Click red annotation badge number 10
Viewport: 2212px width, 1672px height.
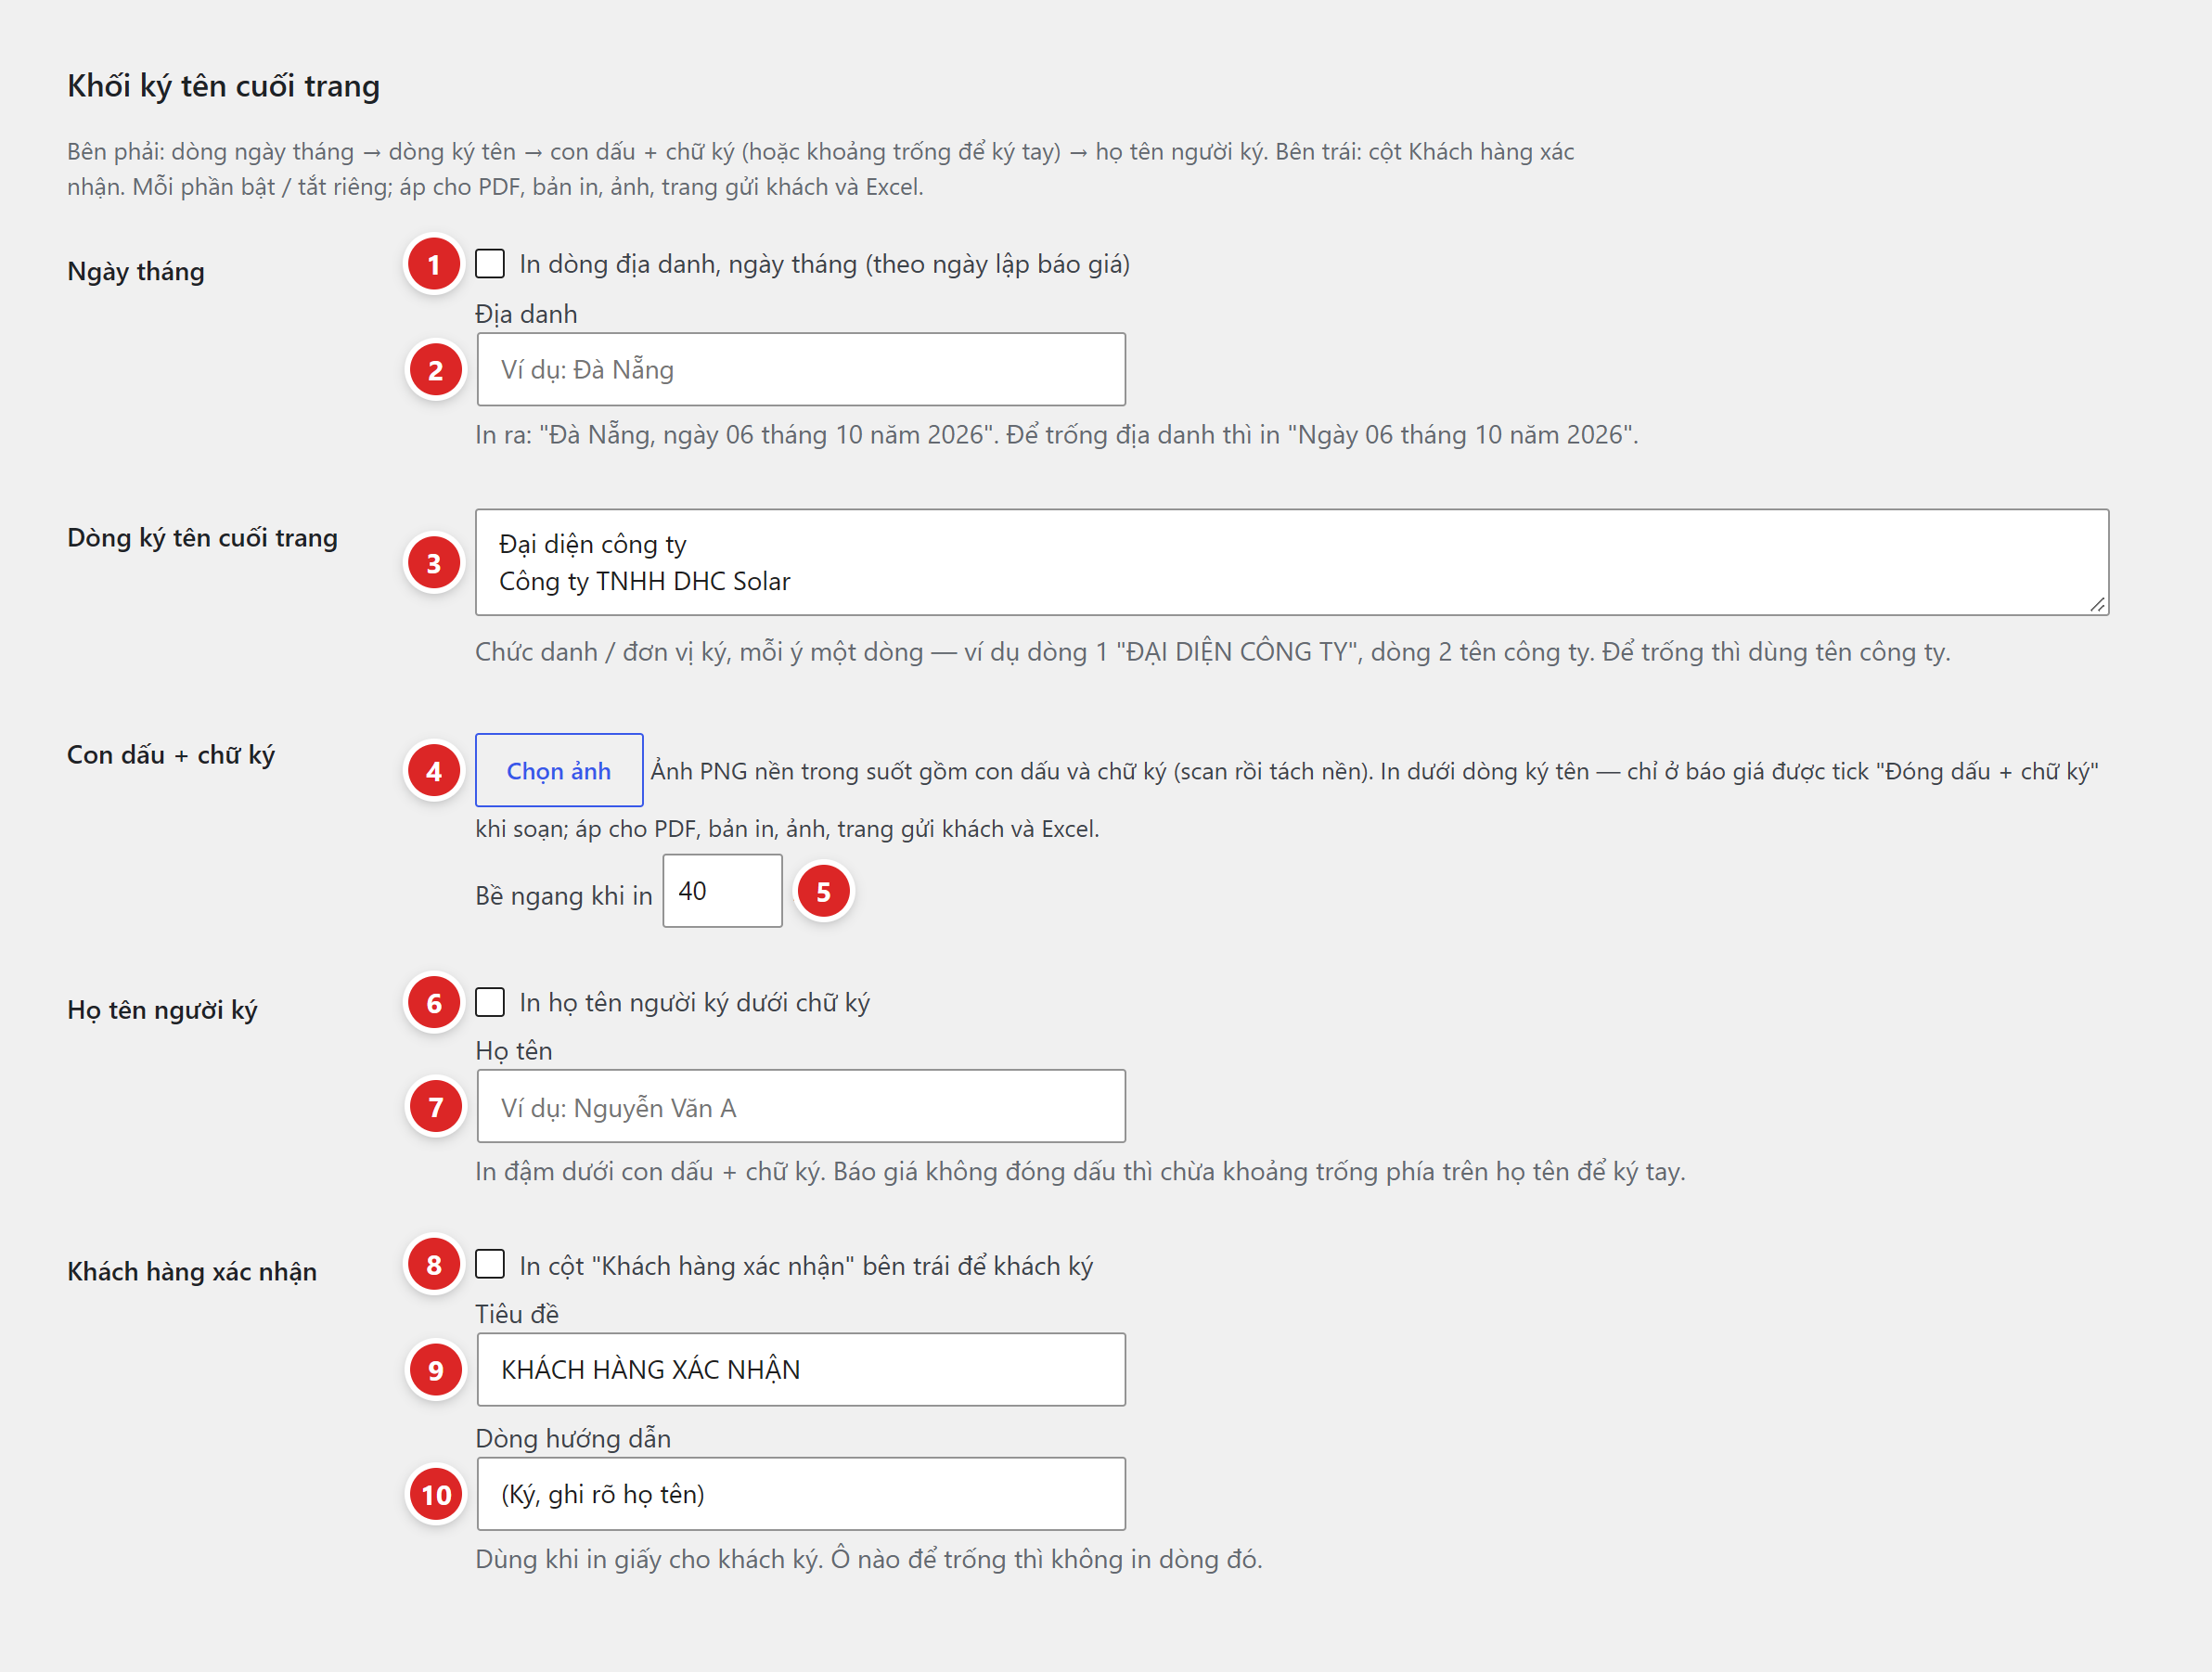click(435, 1495)
